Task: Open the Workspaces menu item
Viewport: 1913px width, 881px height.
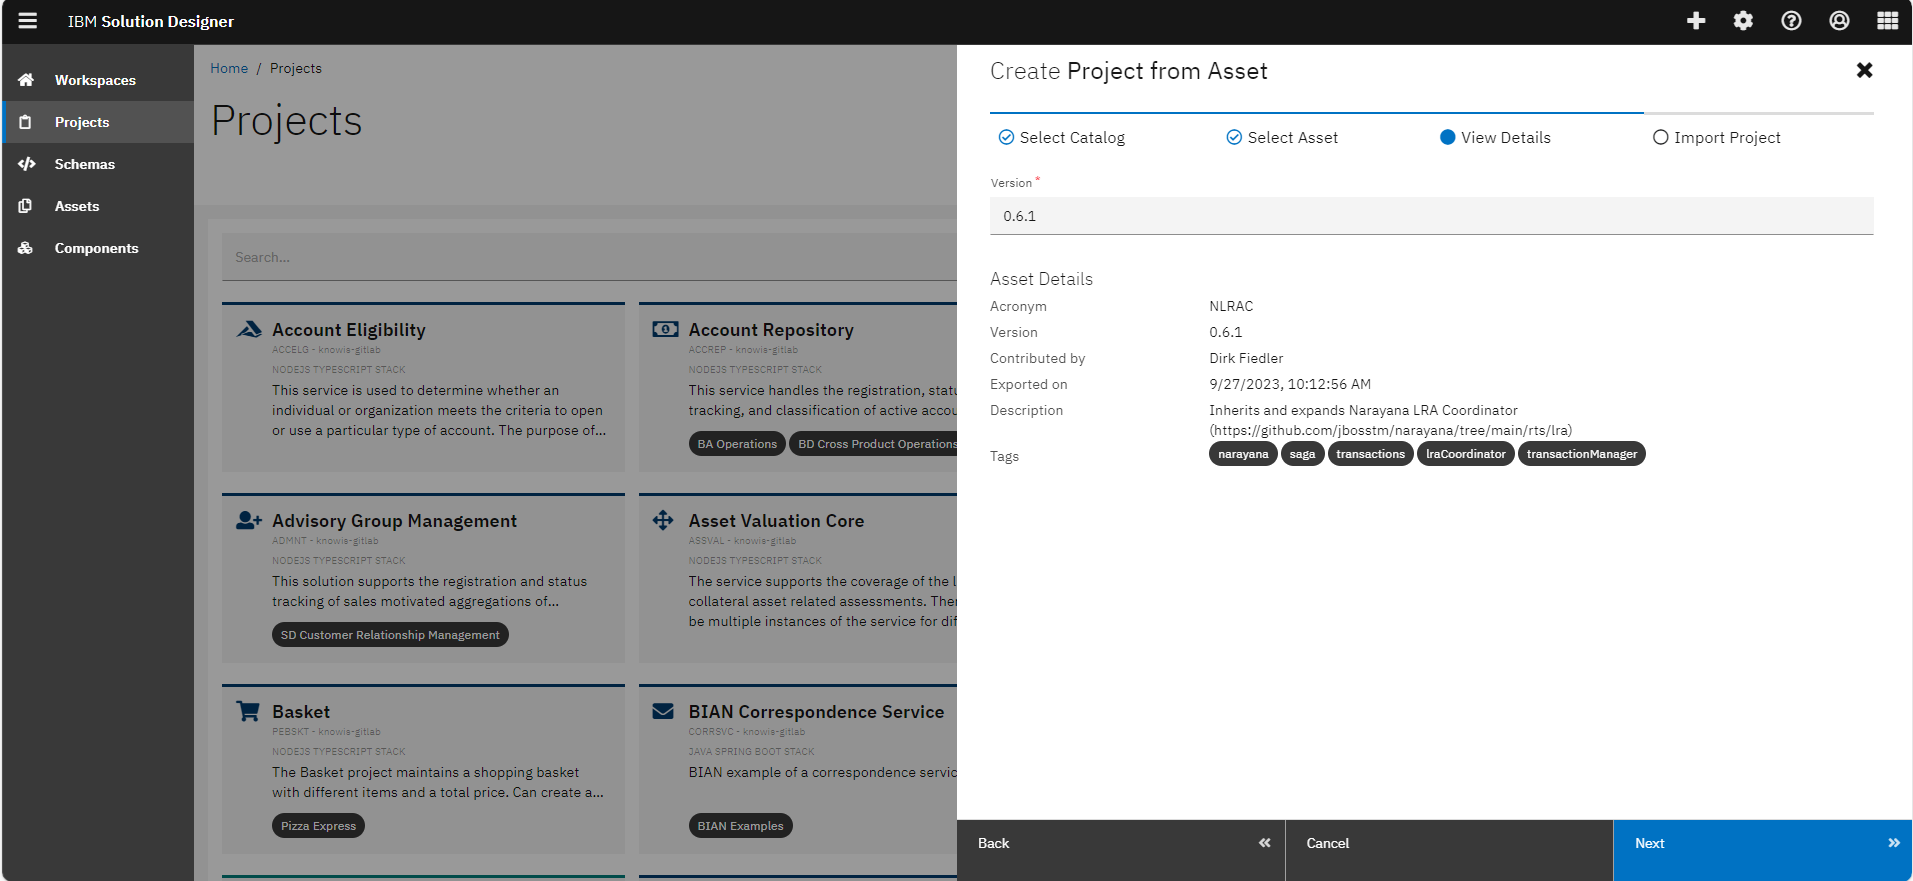Action: point(98,80)
